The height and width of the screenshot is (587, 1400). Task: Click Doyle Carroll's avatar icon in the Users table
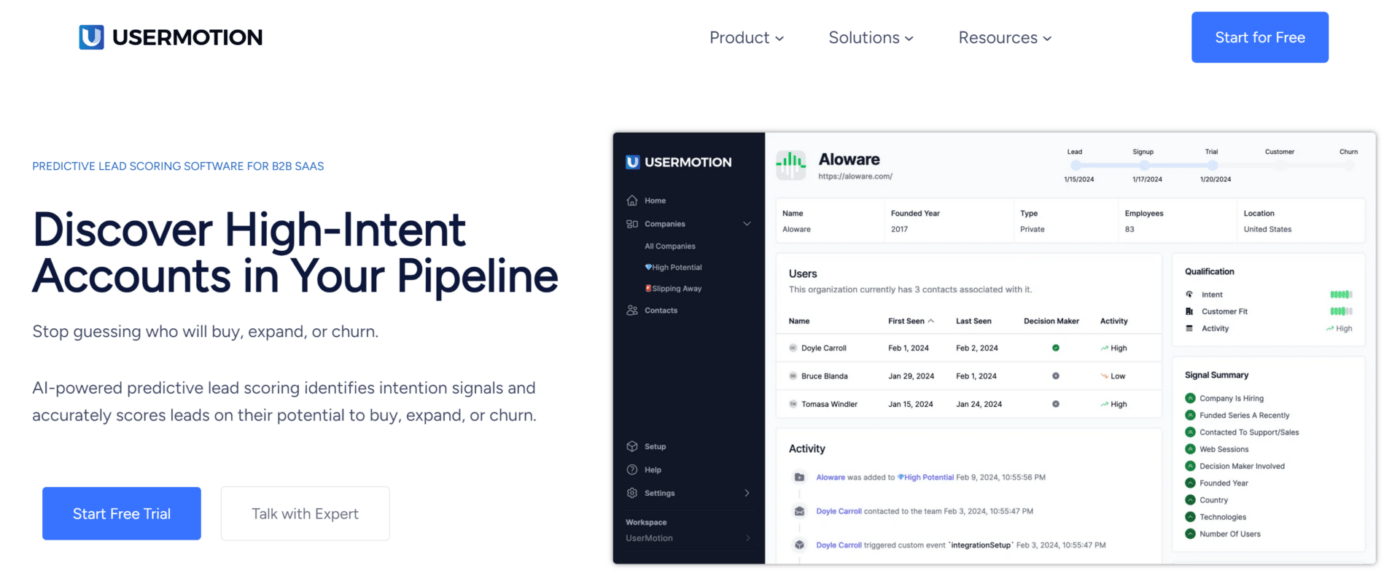tap(793, 348)
